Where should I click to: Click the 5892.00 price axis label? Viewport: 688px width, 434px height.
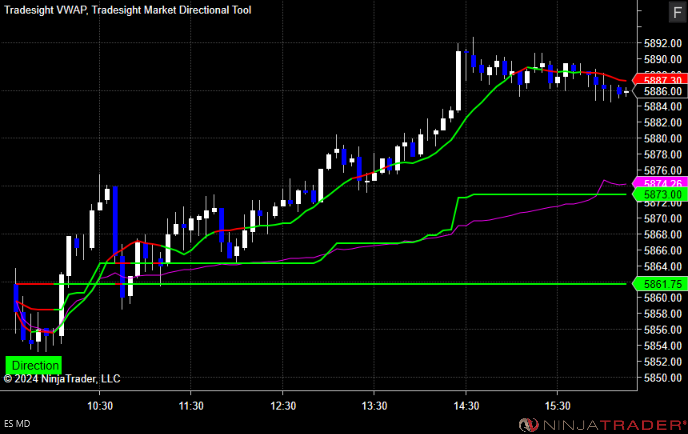pyautogui.click(x=663, y=43)
